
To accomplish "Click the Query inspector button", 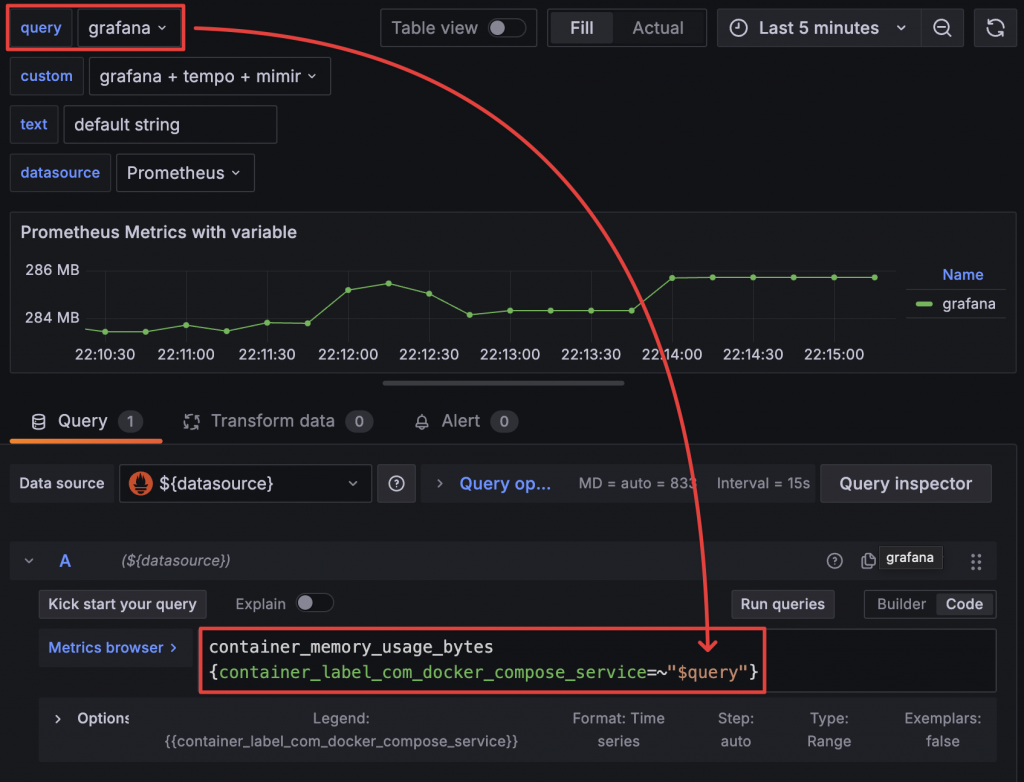I will tap(905, 483).
